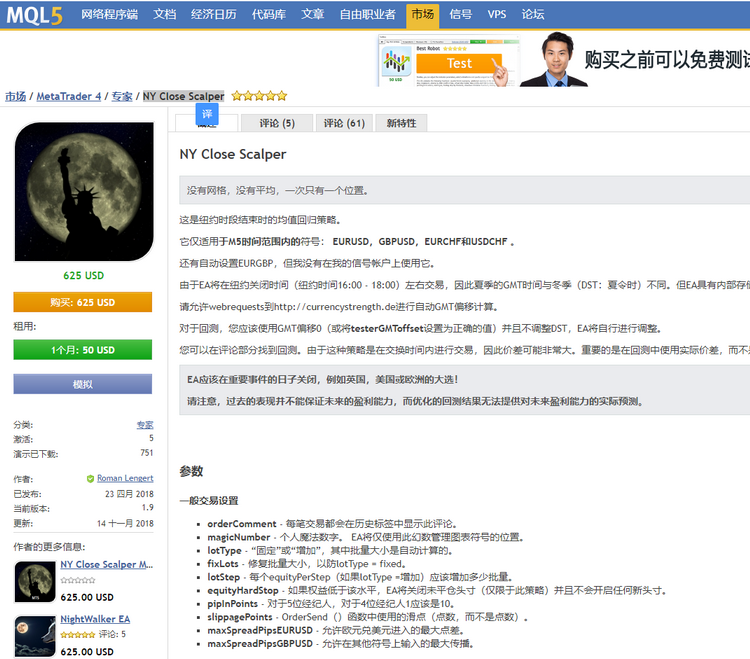
Task: Click the green verified shield icon by author
Action: [90, 479]
